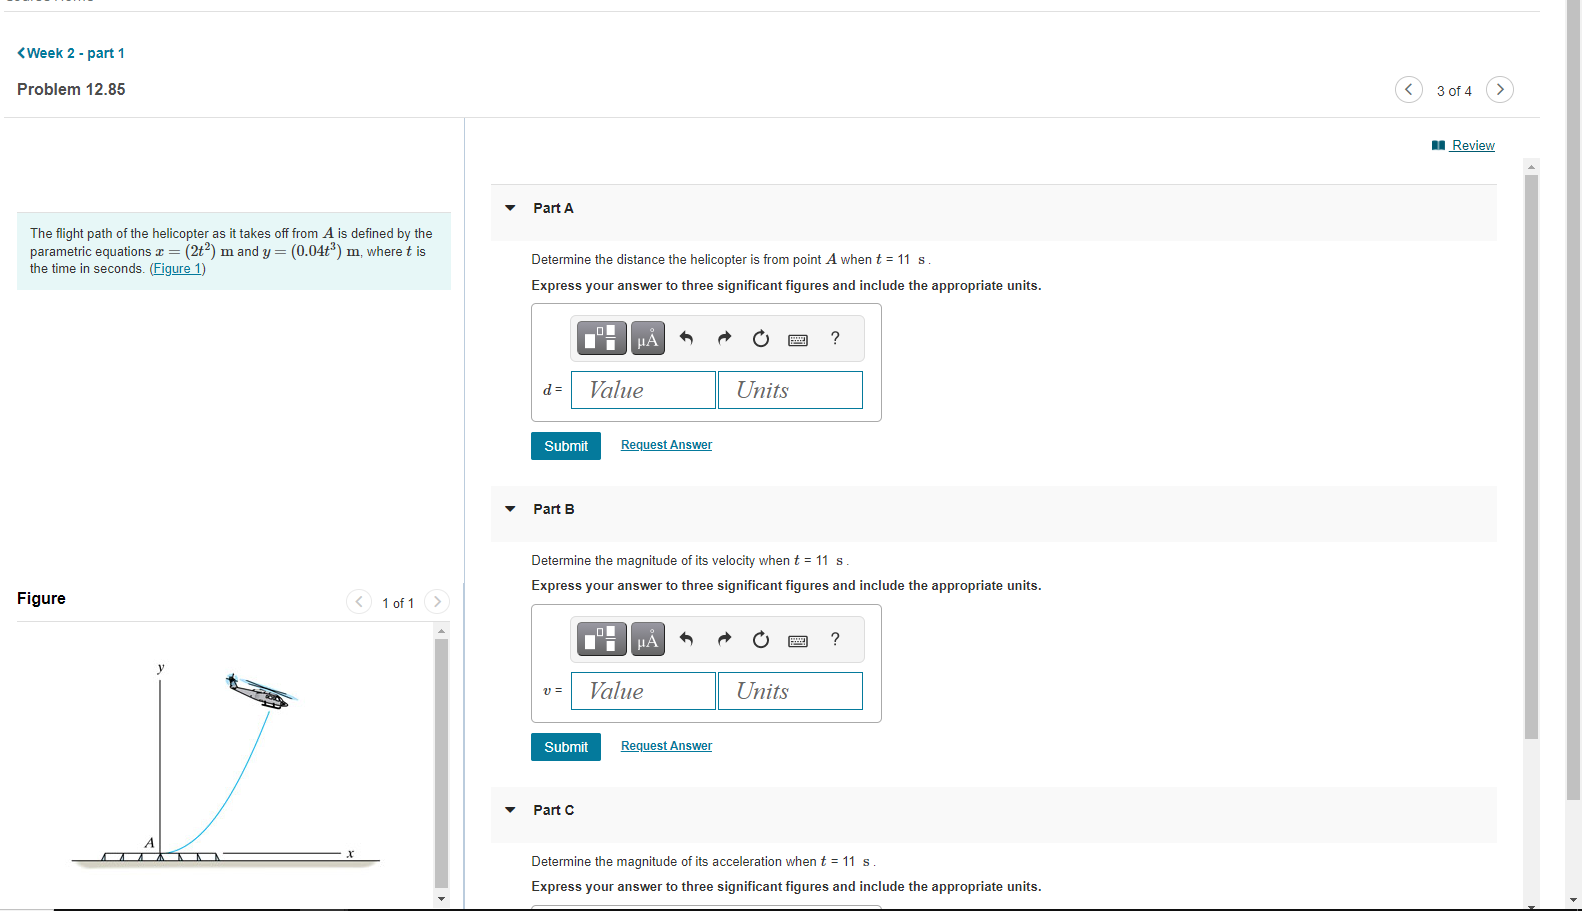
Task: Reset the Part A answer field
Action: [x=761, y=338]
